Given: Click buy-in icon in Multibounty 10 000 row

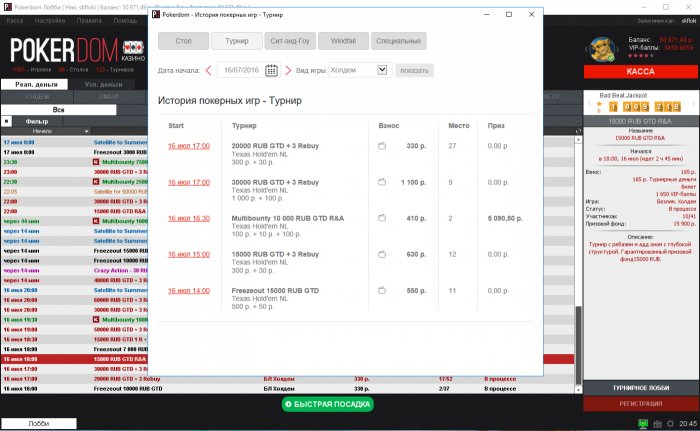Looking at the screenshot, I should [x=382, y=218].
